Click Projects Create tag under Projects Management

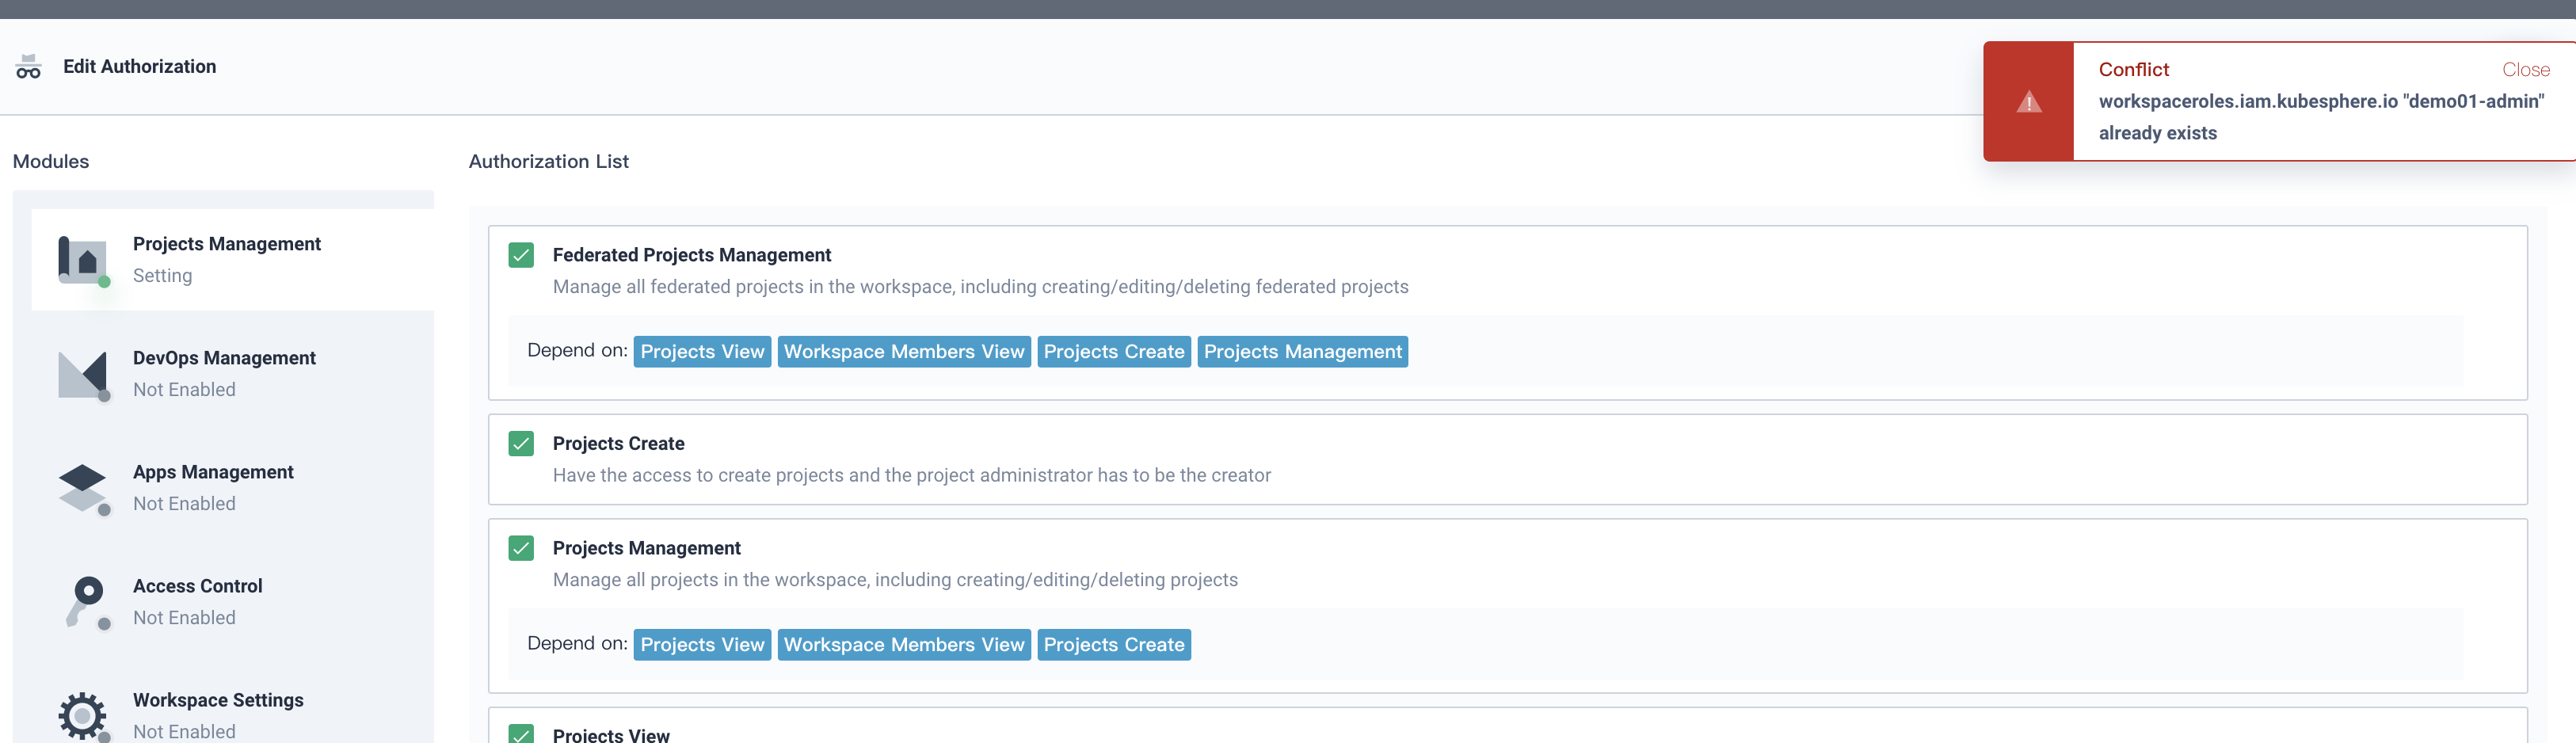pos(1114,644)
